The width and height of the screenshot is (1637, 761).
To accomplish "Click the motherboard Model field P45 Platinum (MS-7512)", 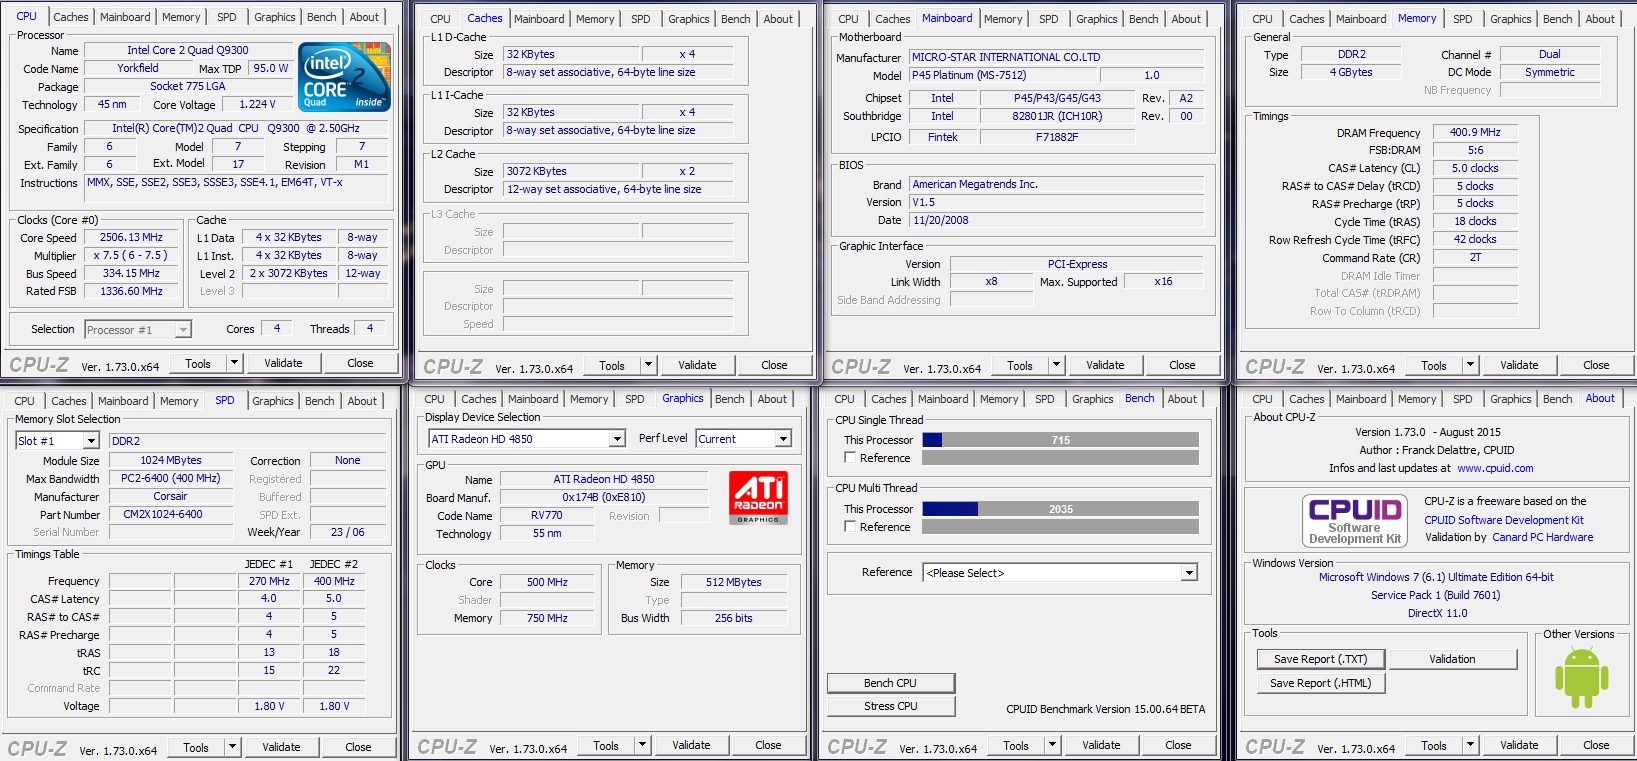I will [1004, 75].
